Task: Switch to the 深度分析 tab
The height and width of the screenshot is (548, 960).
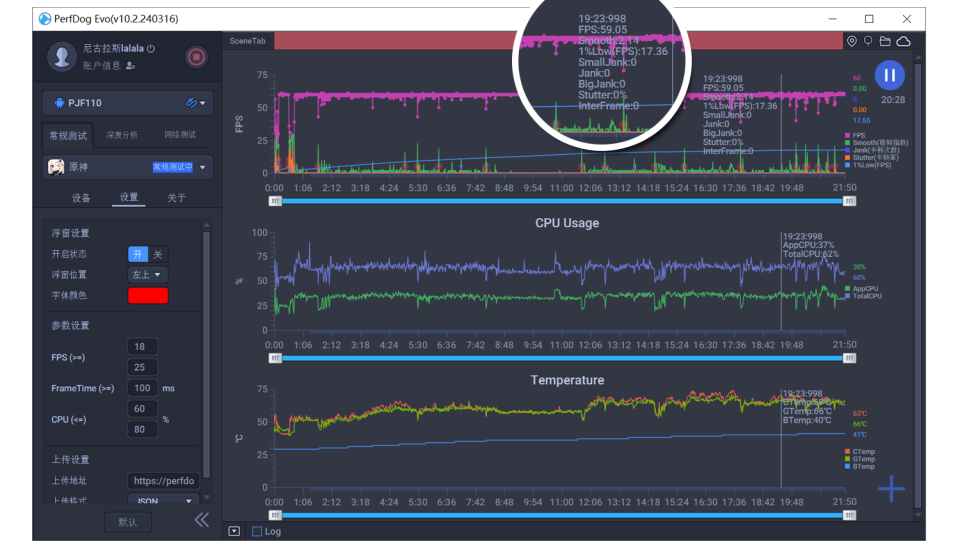Action: pos(122,135)
